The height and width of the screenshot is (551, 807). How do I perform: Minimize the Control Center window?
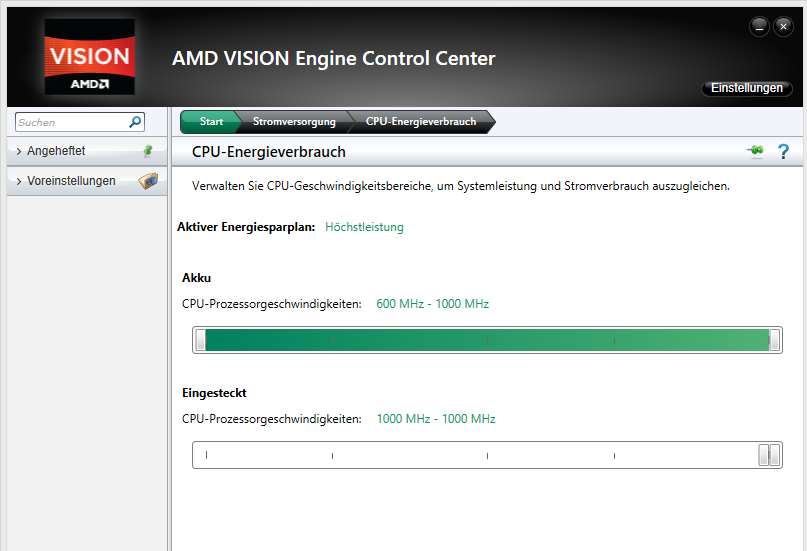tap(761, 27)
